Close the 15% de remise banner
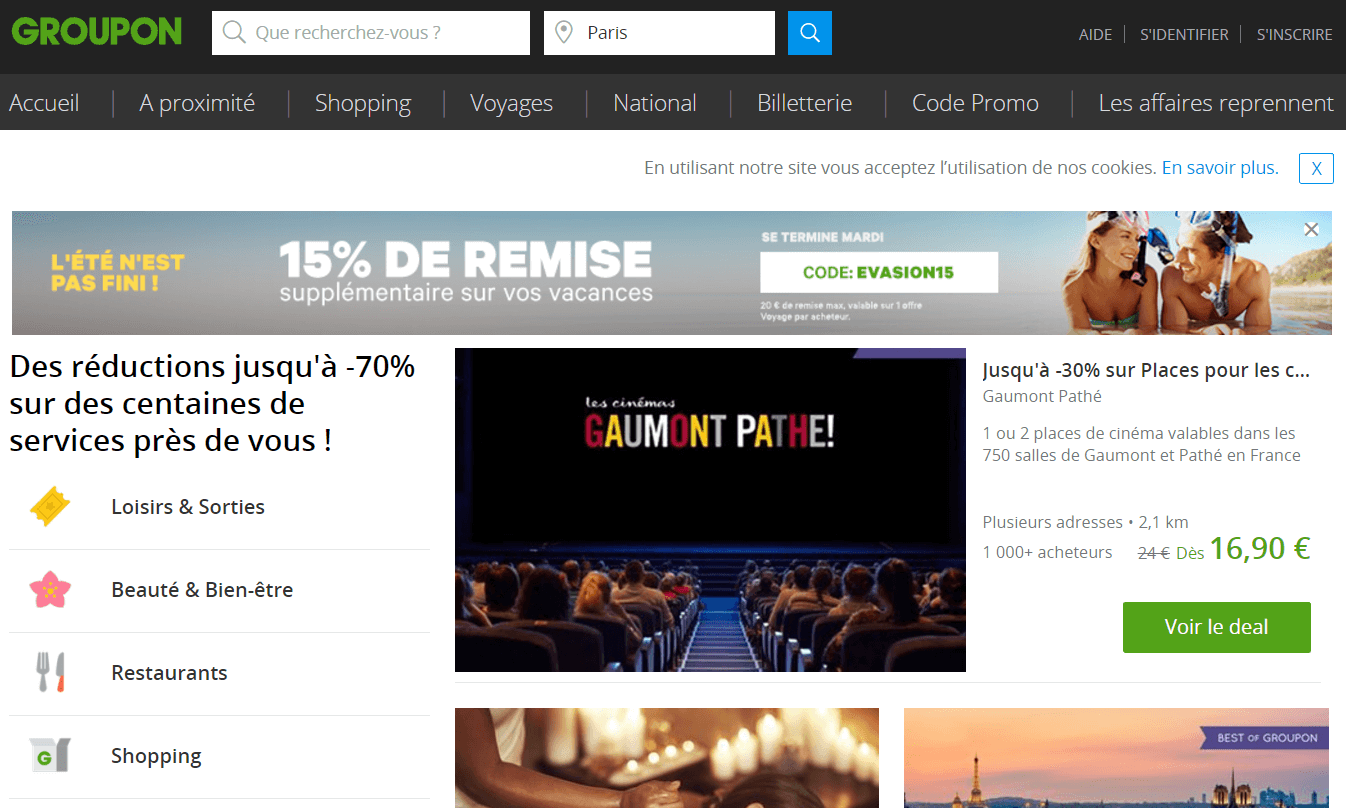This screenshot has height=808, width=1346. click(x=1311, y=230)
